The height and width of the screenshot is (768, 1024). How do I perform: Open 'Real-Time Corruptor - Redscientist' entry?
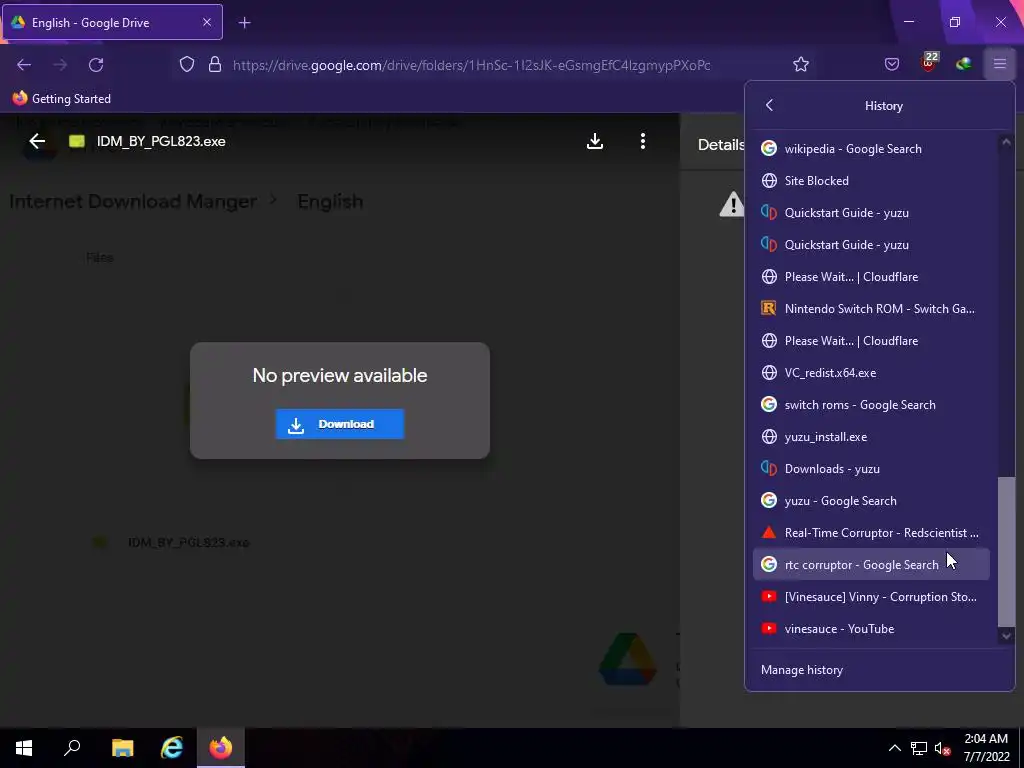coord(871,532)
